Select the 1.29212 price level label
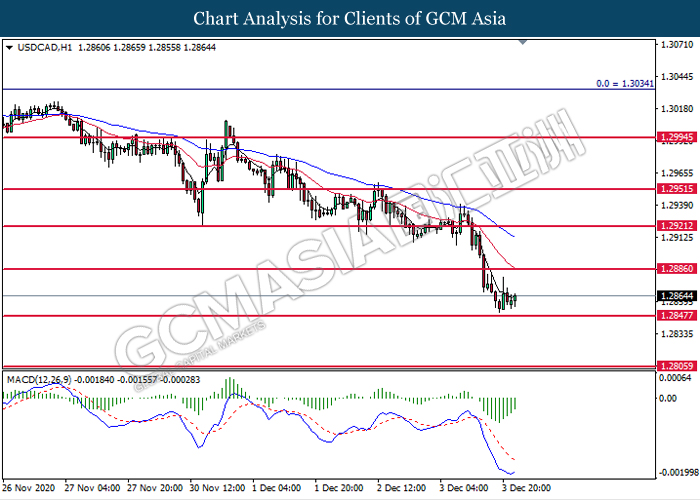The image size is (700, 500). point(676,226)
